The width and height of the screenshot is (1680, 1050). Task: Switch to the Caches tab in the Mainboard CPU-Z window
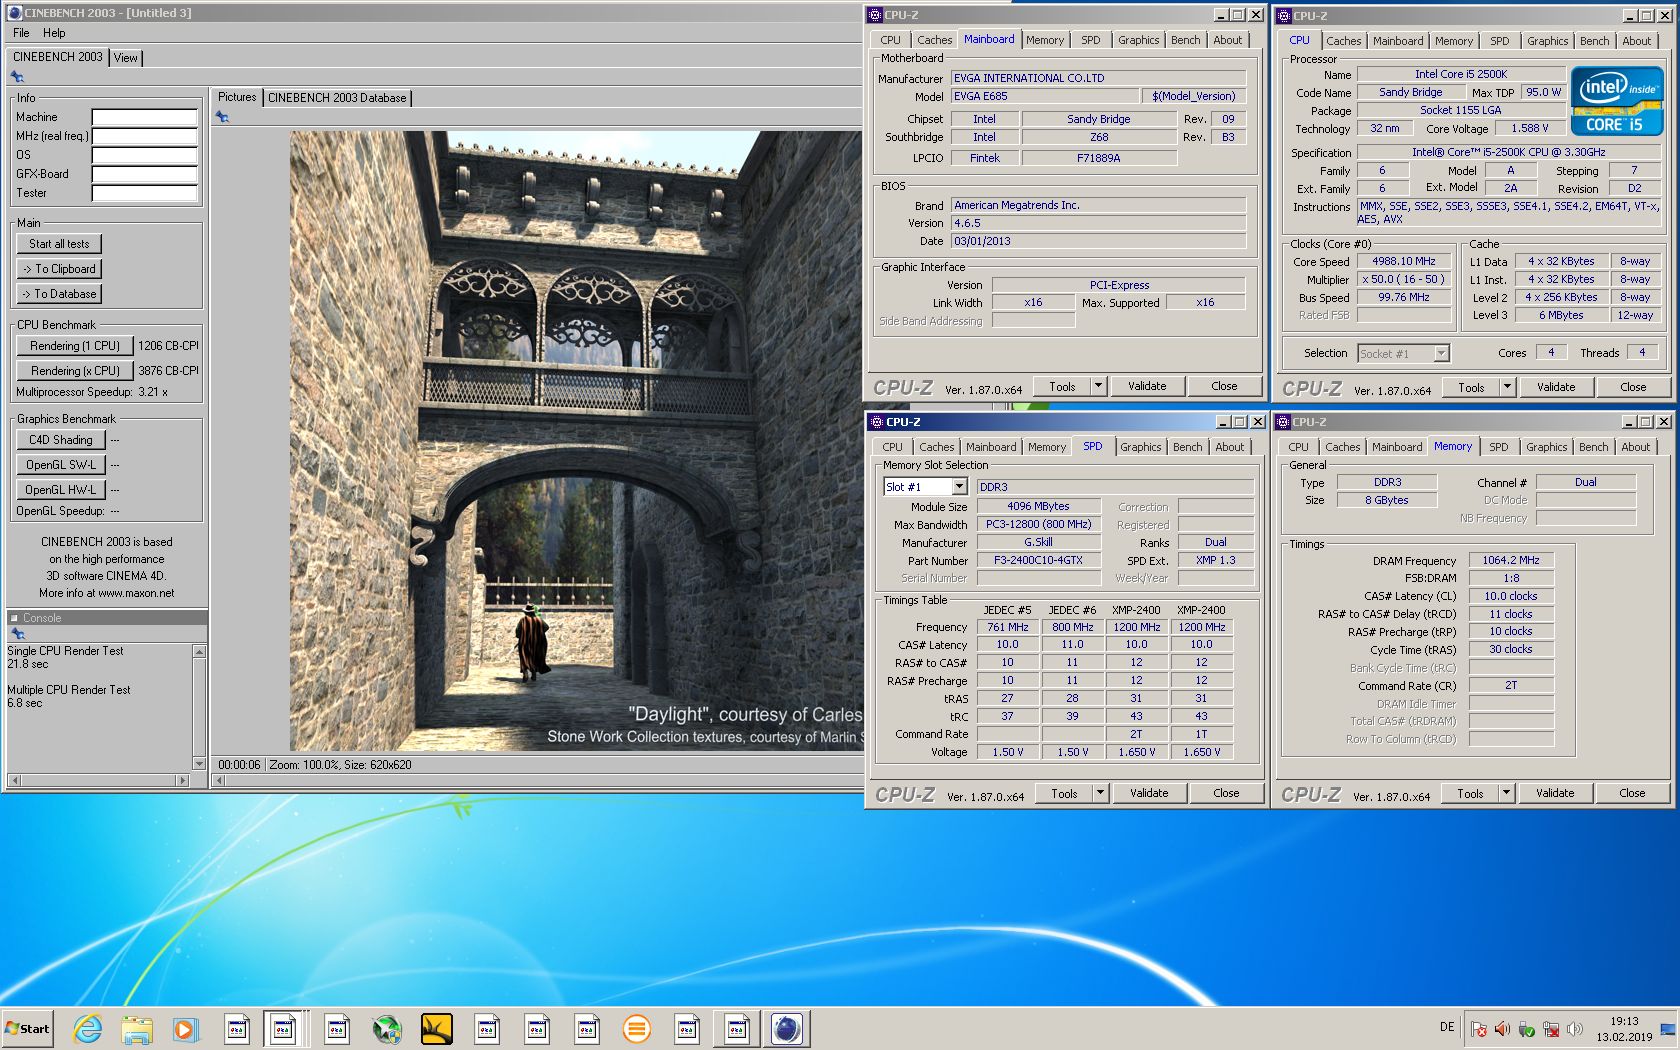[935, 40]
